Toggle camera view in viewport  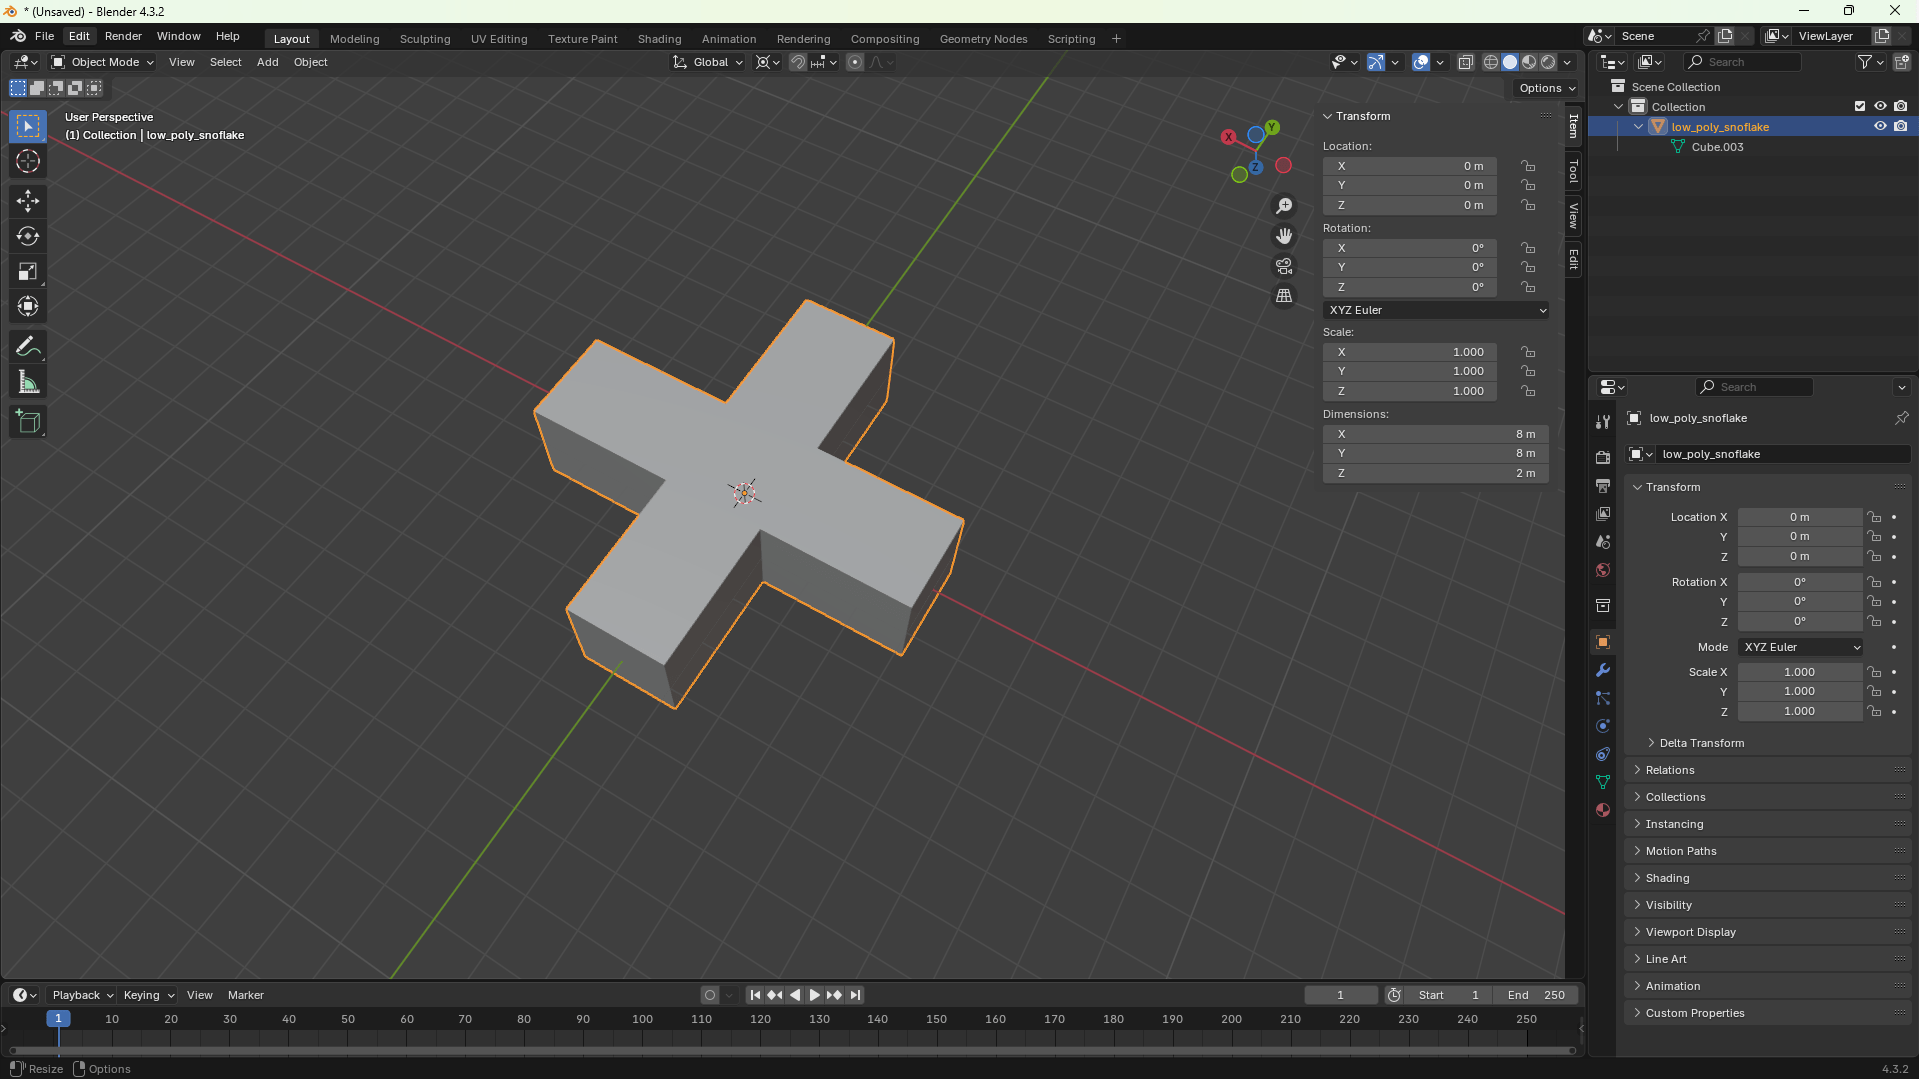[x=1284, y=267]
